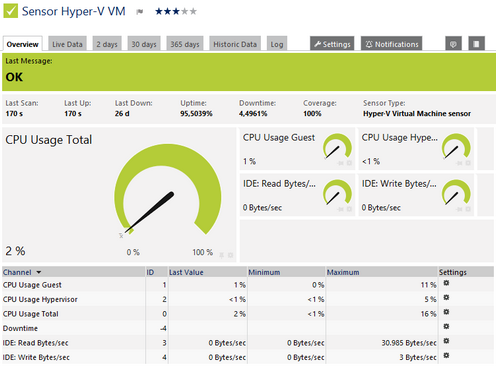
Task: Select CPU Usage Hypervisor channel row name
Action: (40, 299)
